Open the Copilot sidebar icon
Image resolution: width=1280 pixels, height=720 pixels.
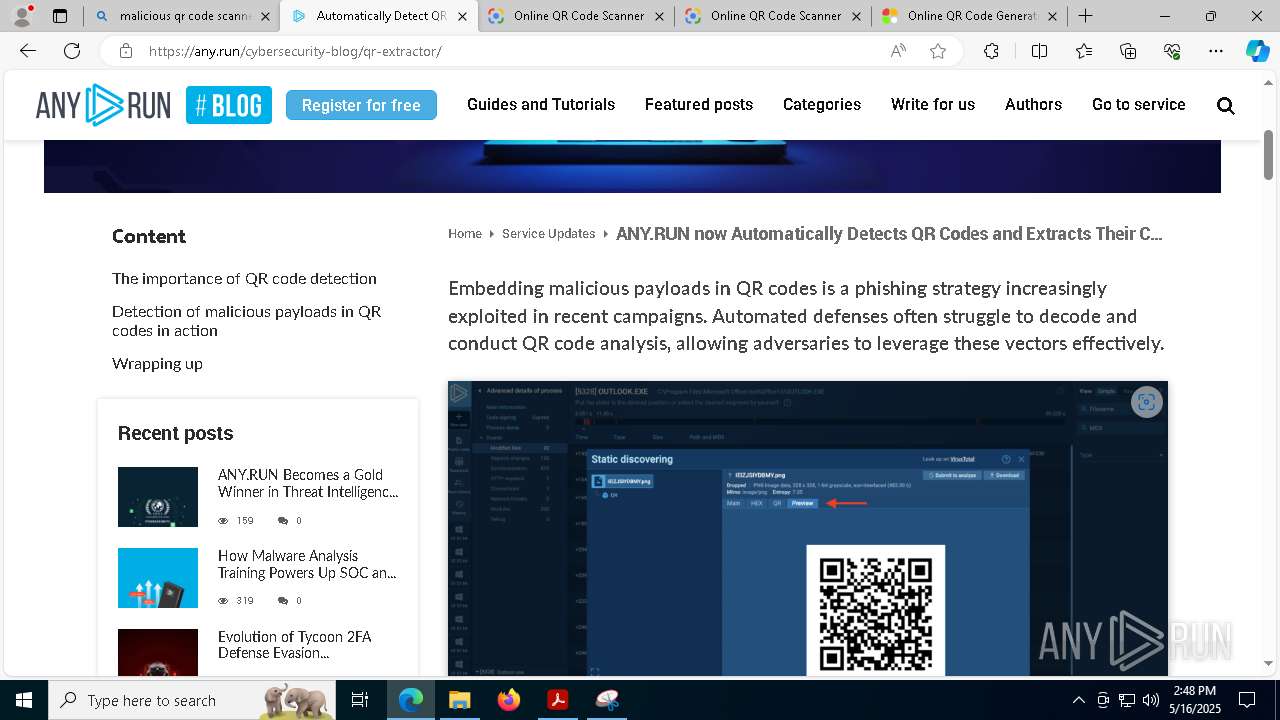coord(1257,51)
